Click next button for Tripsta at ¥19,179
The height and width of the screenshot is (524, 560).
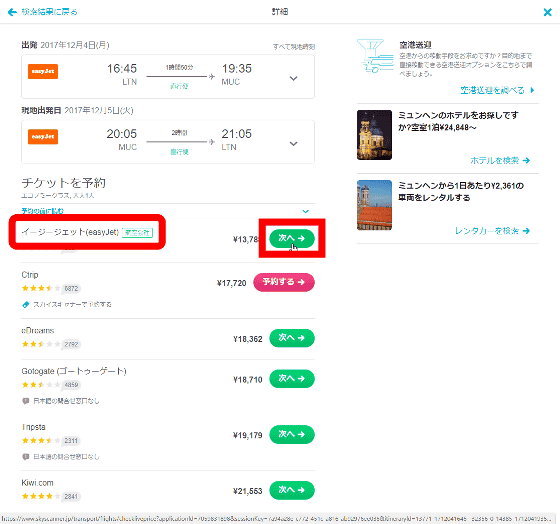click(x=292, y=434)
